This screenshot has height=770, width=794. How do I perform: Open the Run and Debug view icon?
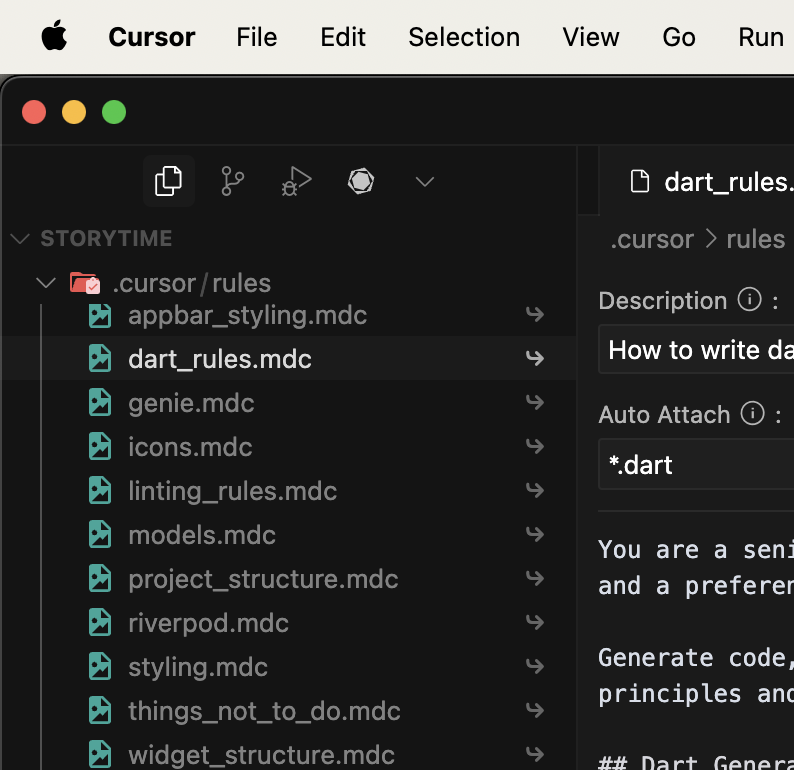296,181
